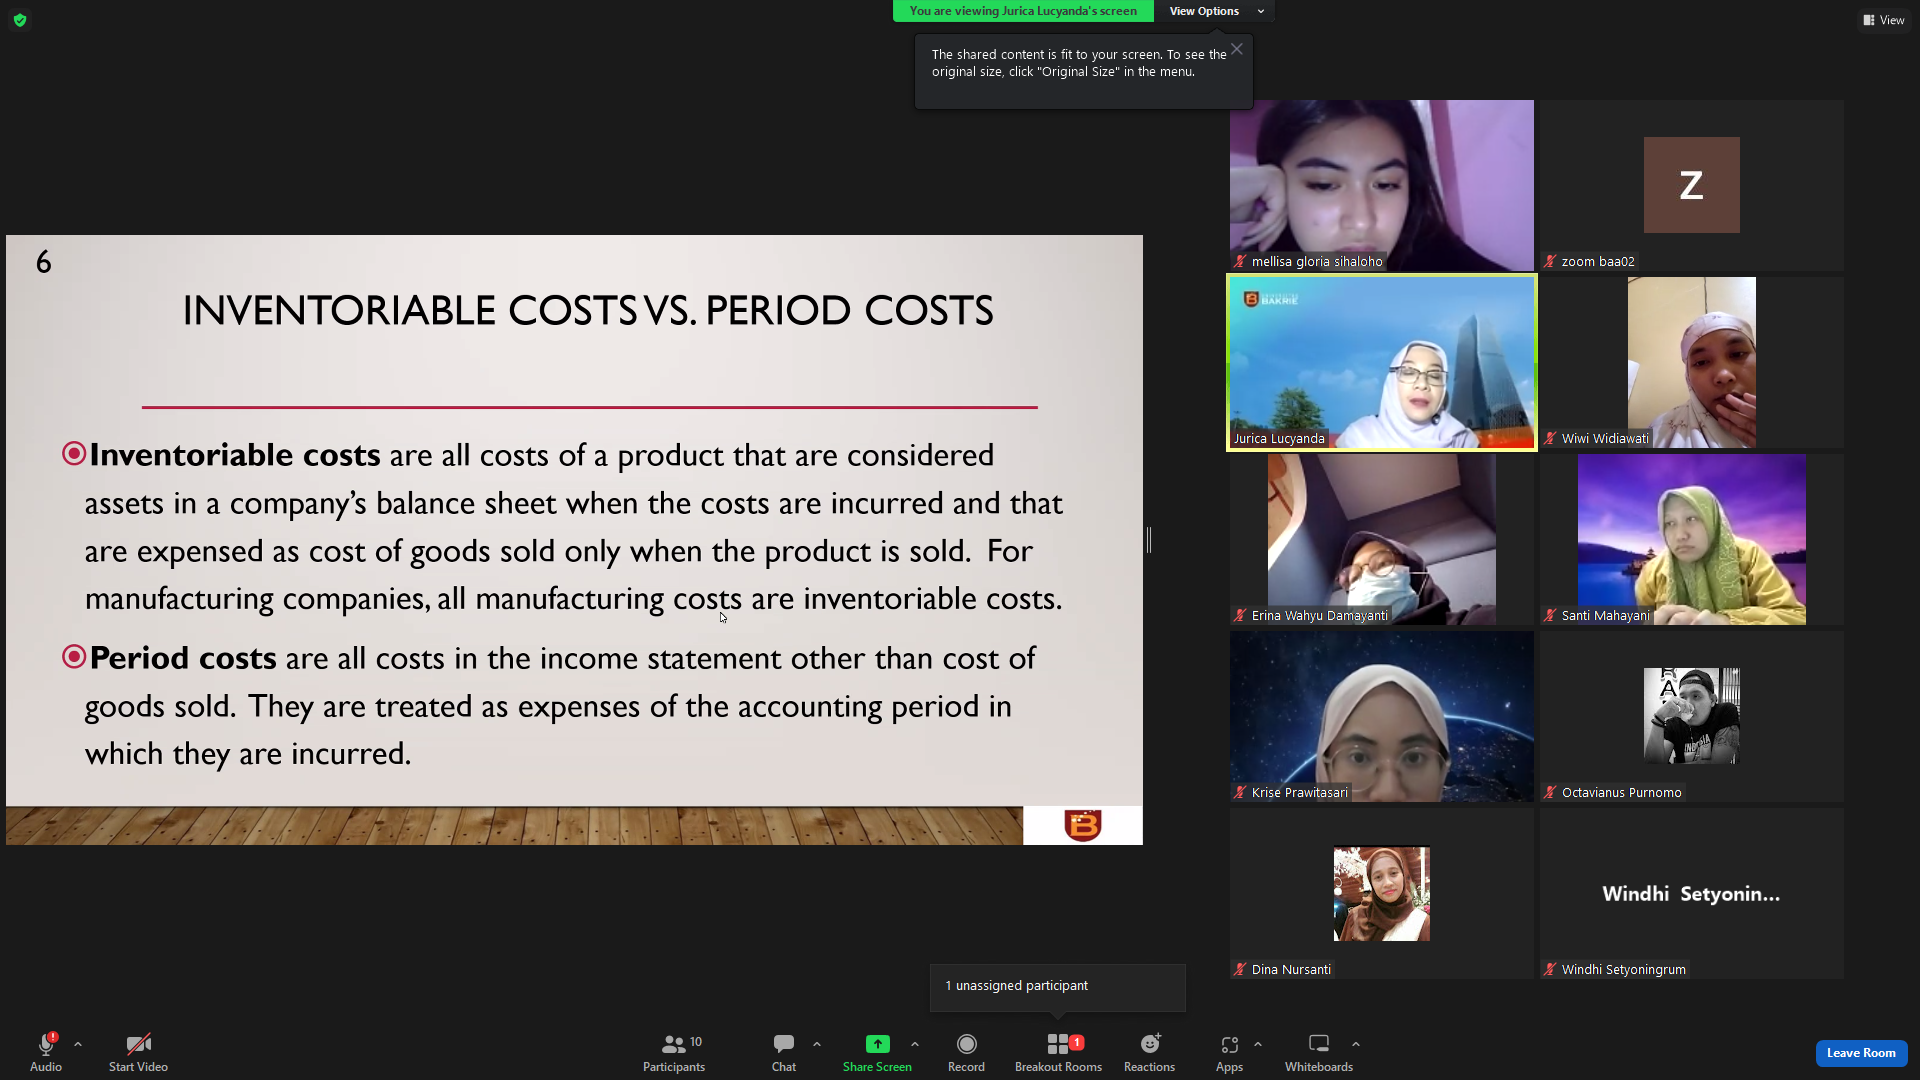The height and width of the screenshot is (1080, 1920).
Task: Expand options arrow next to Whiteboards
Action: (1356, 1044)
